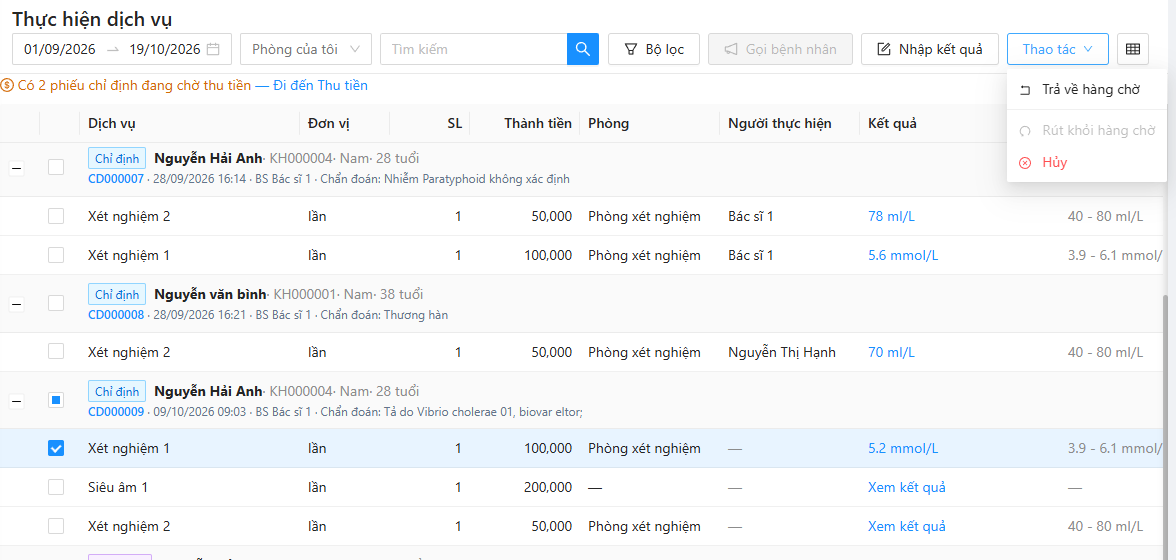Collapse the CD000007 order group
The height and width of the screenshot is (560, 1176).
pyautogui.click(x=16, y=169)
